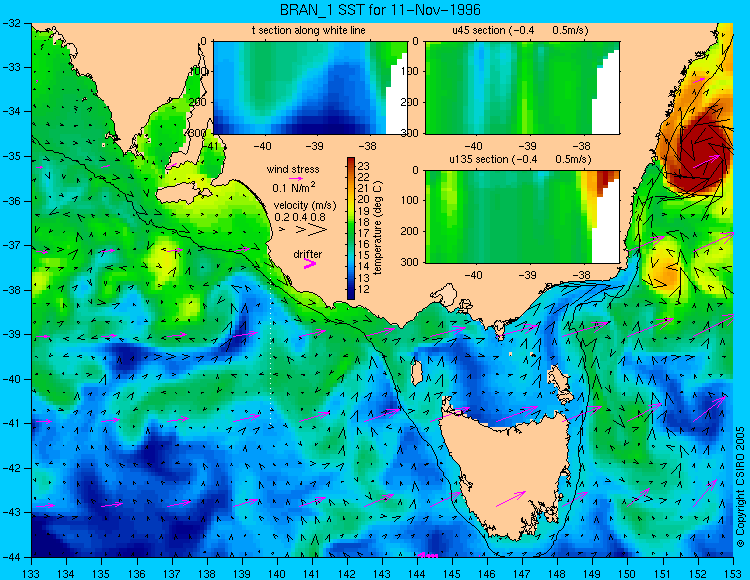
Task: Click latitude axis label -42
Action: [11, 468]
